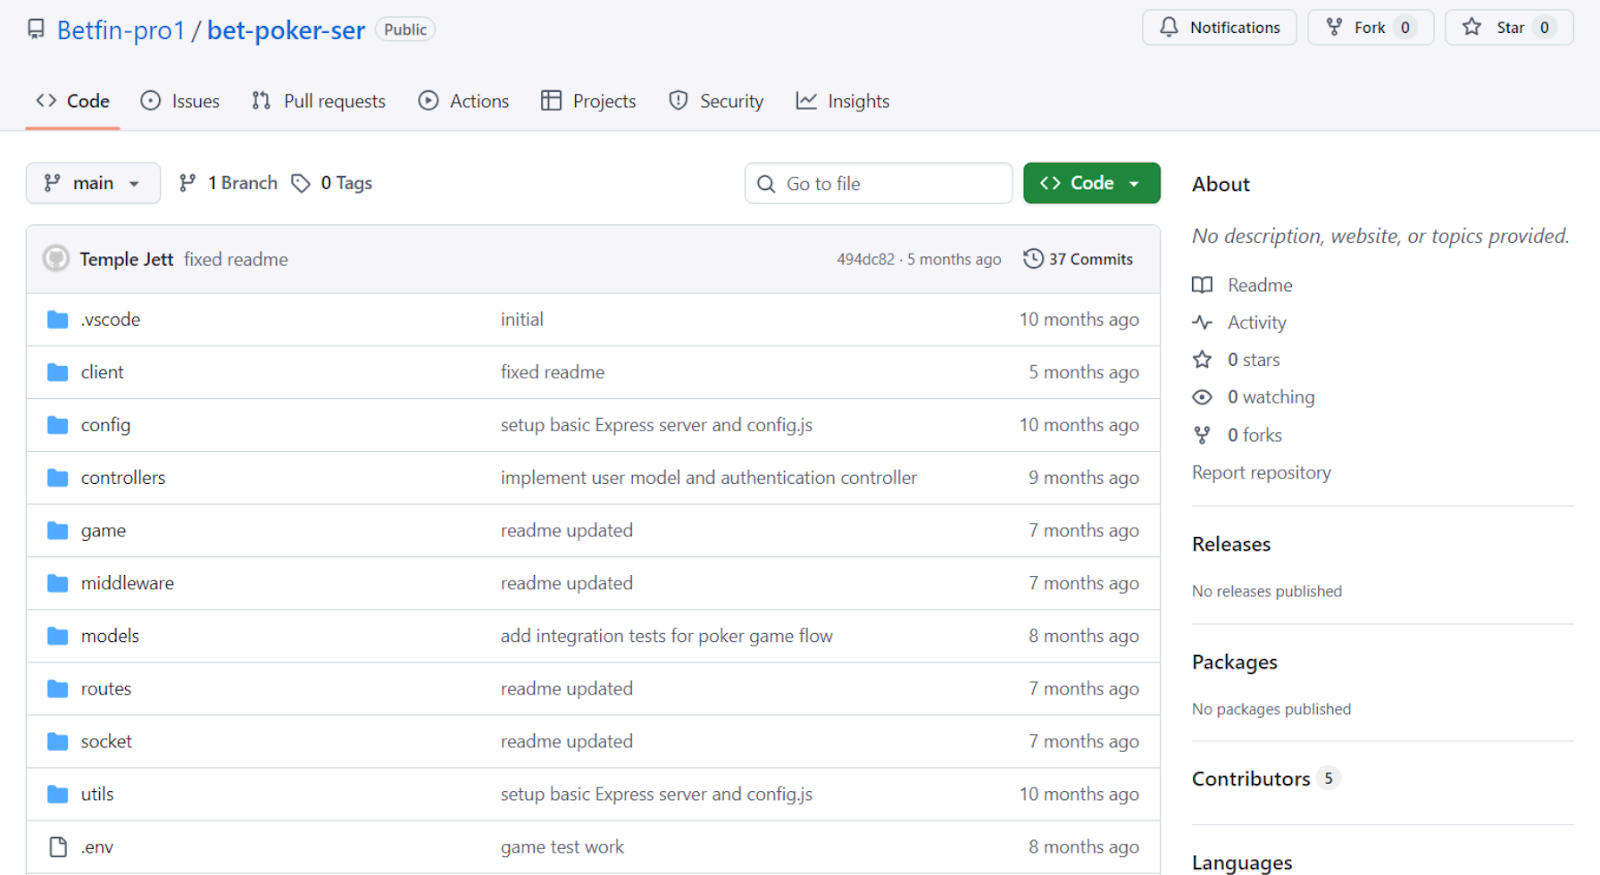Click the repository icon beside Betfin-pro1
Screen dimensions: 1600x875
coord(36,29)
